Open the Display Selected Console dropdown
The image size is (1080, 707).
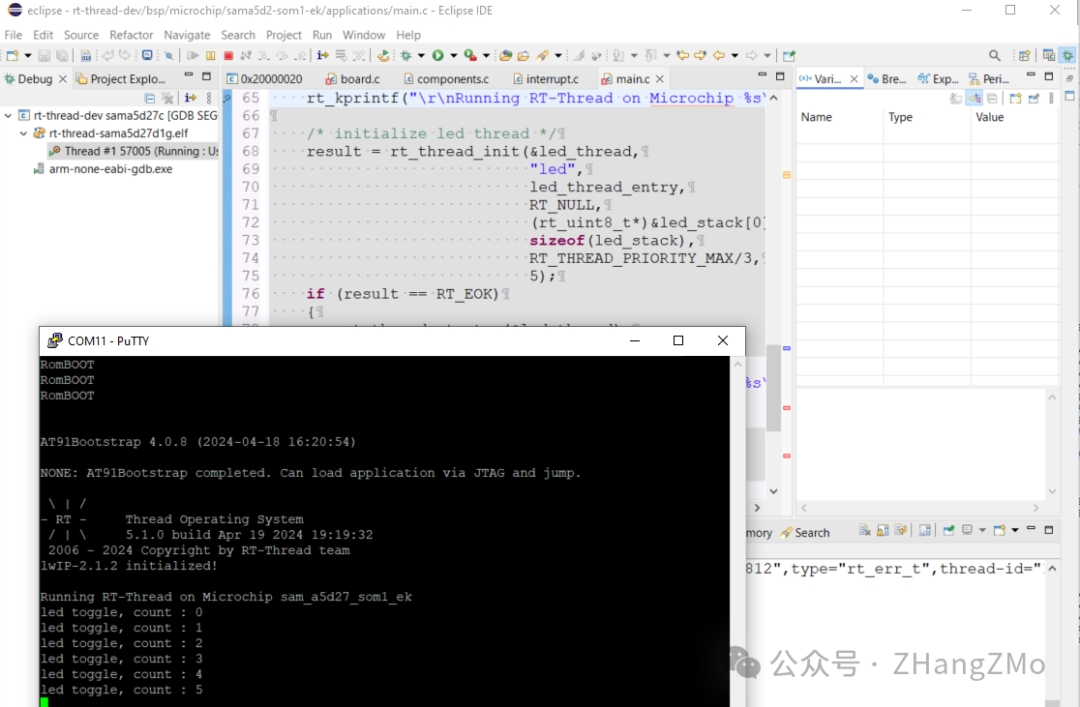click(x=982, y=530)
